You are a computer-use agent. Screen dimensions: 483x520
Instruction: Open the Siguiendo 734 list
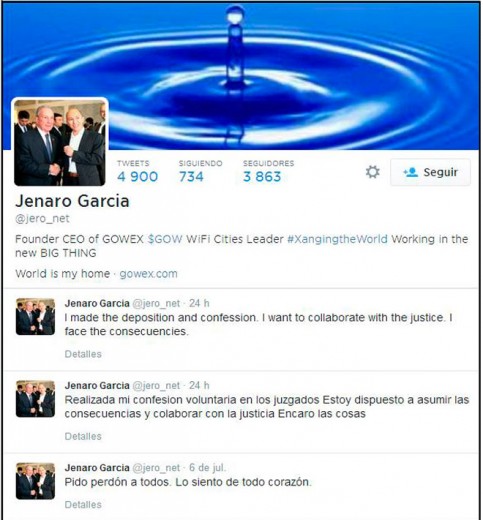click(200, 172)
